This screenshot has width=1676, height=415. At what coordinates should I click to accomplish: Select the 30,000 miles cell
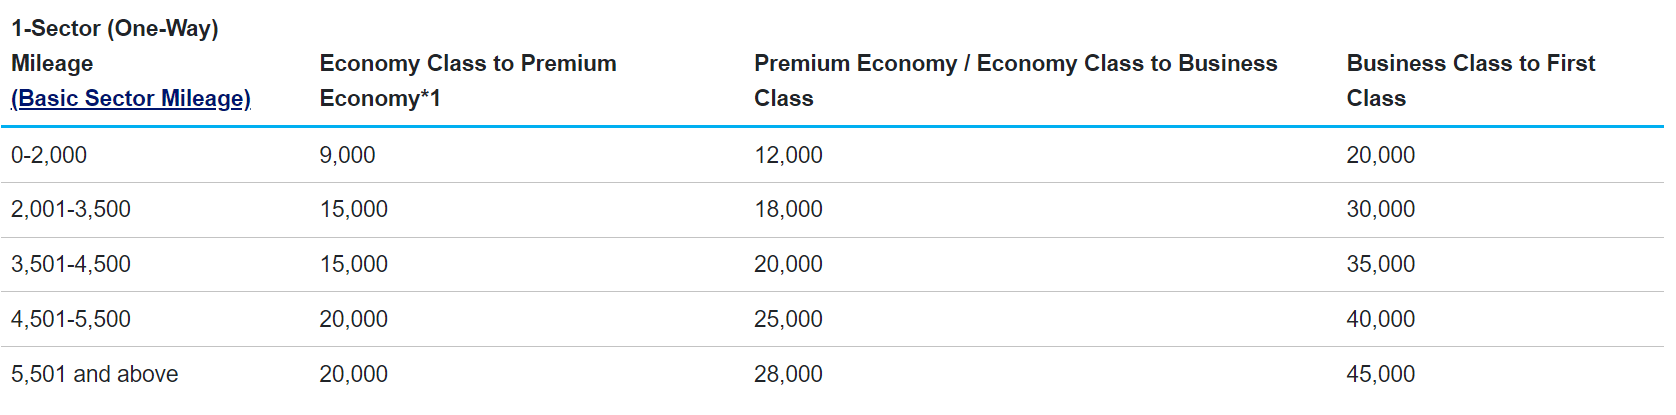tap(1380, 209)
